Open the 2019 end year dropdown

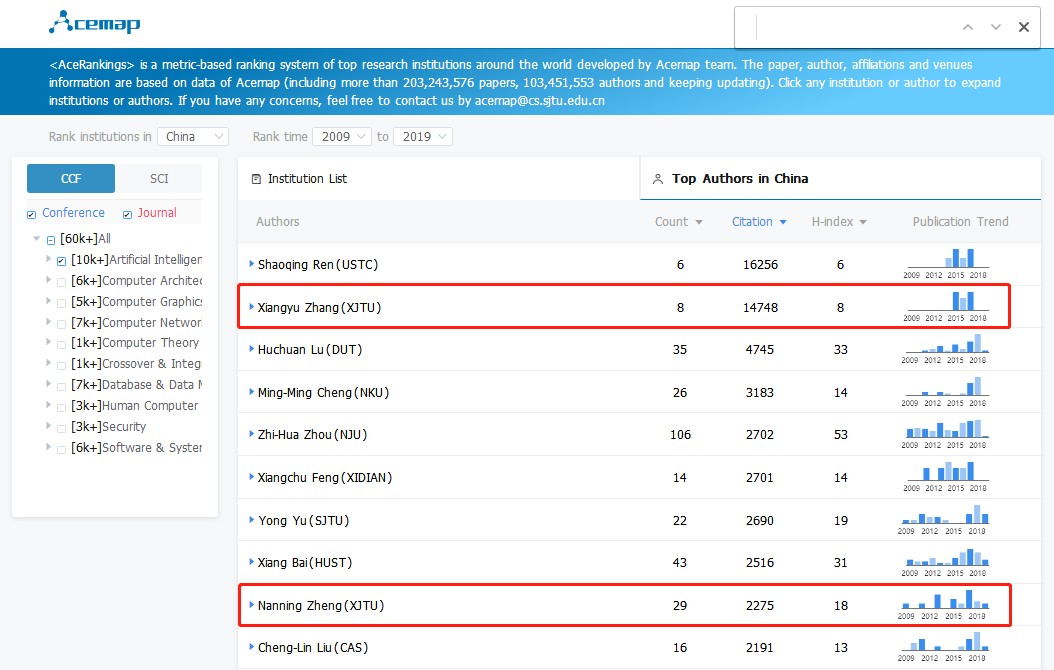tap(423, 137)
